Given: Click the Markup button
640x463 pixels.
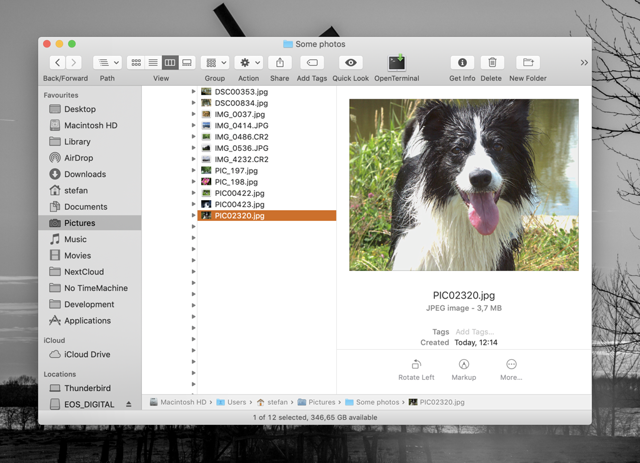Looking at the screenshot, I should click(464, 370).
